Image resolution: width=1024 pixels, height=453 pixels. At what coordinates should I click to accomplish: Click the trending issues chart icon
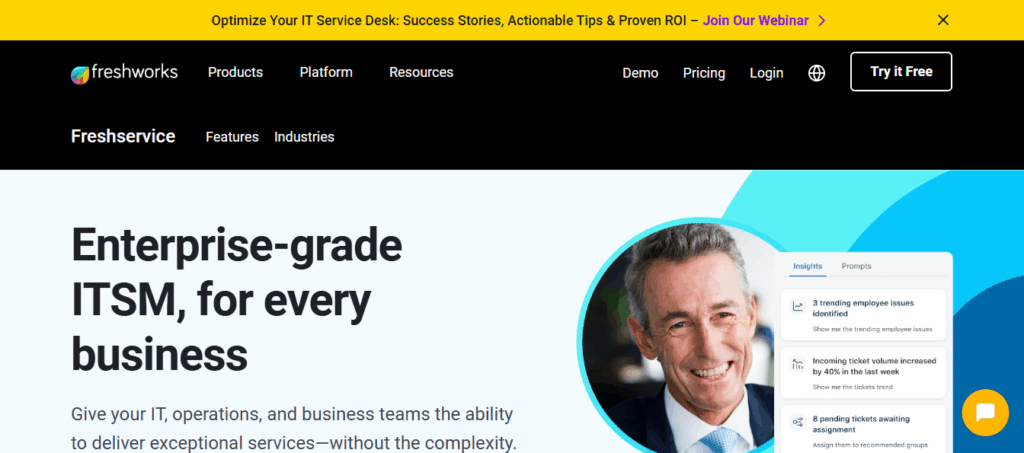click(x=797, y=306)
